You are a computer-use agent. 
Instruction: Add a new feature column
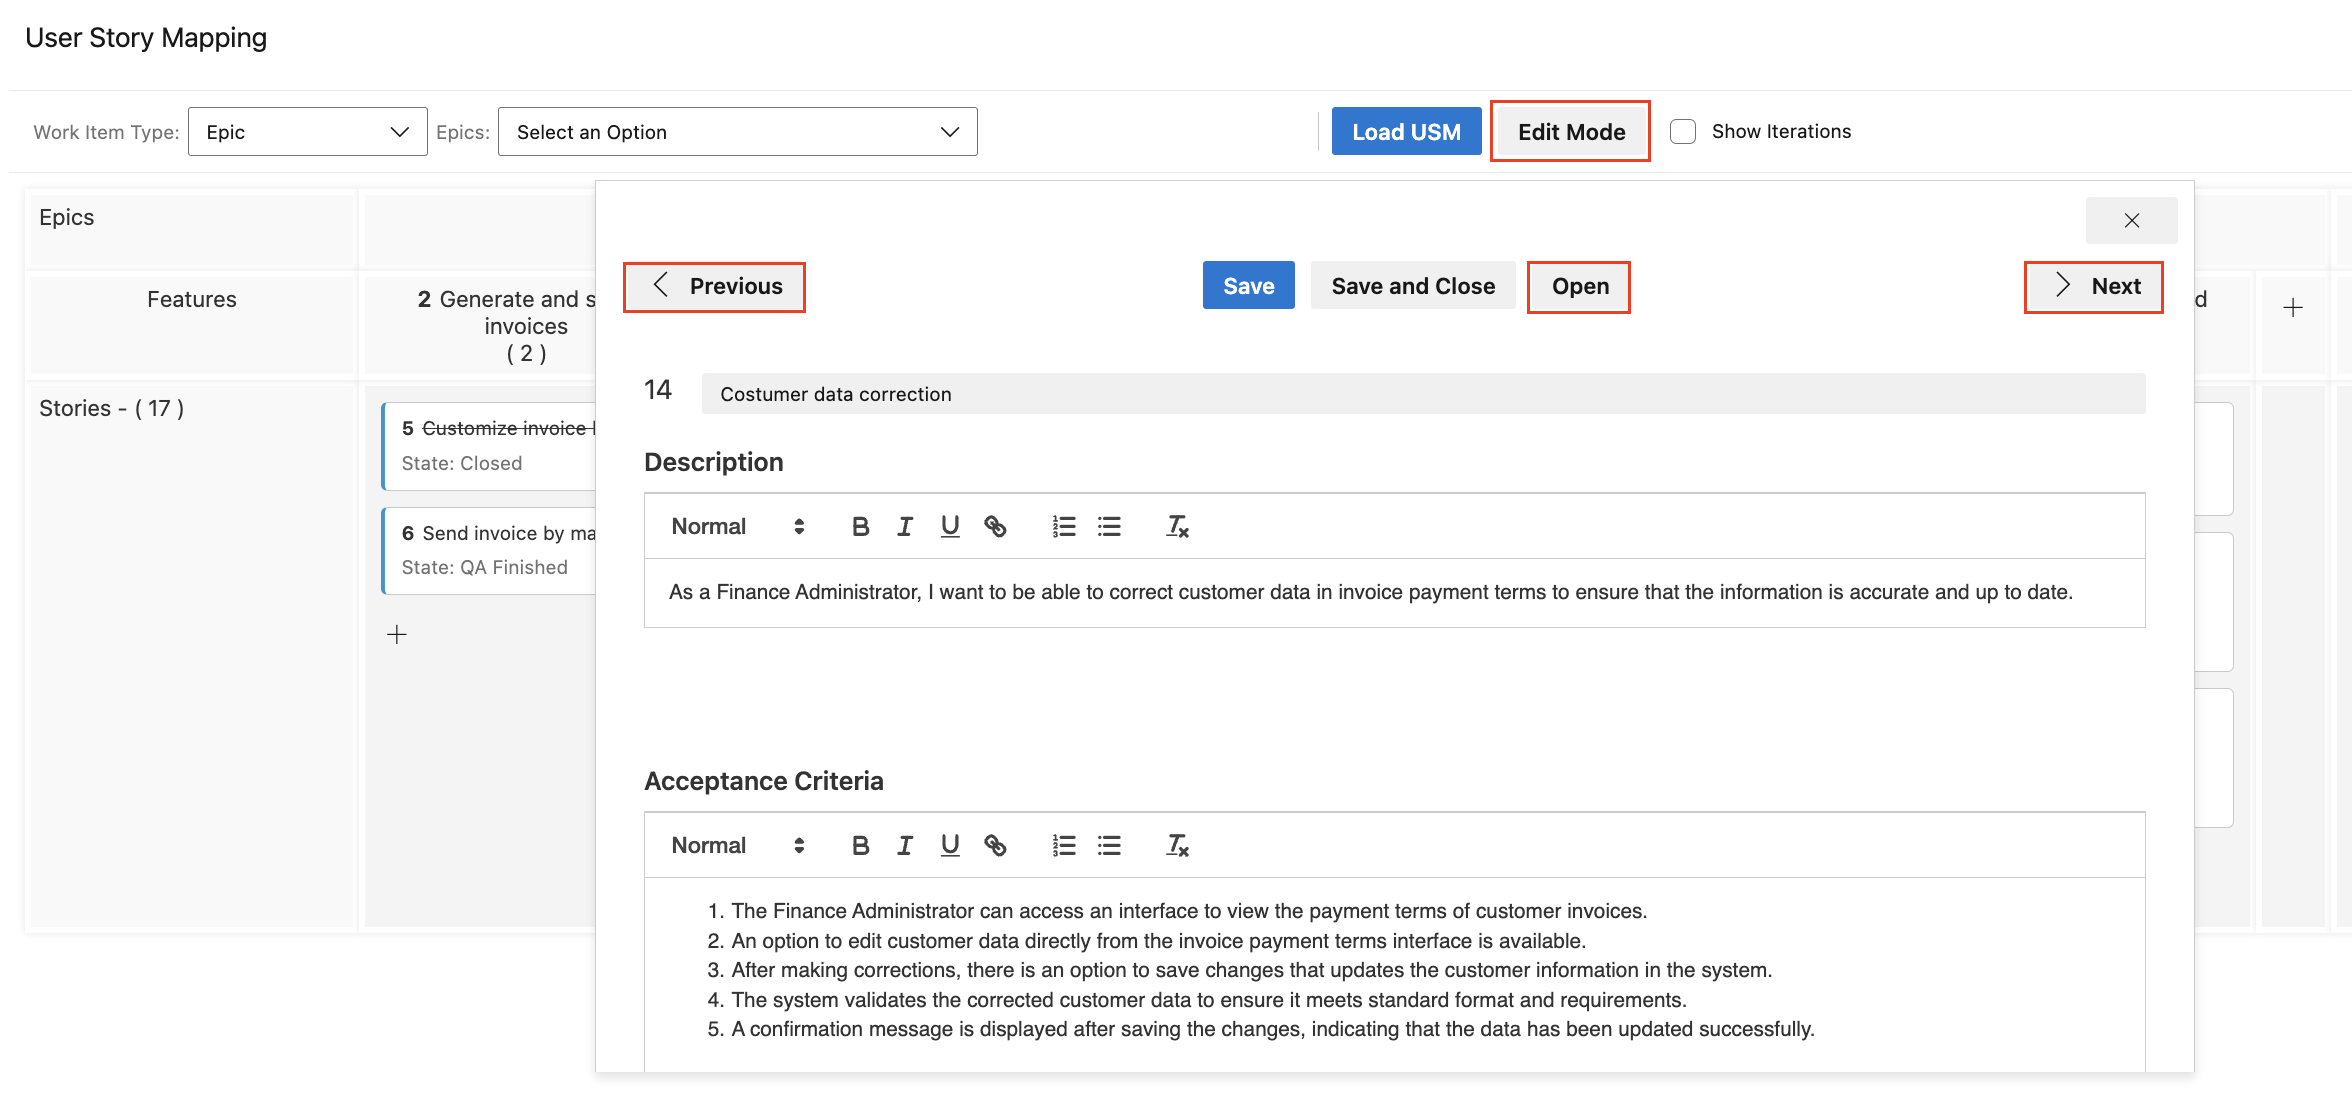[x=2293, y=307]
